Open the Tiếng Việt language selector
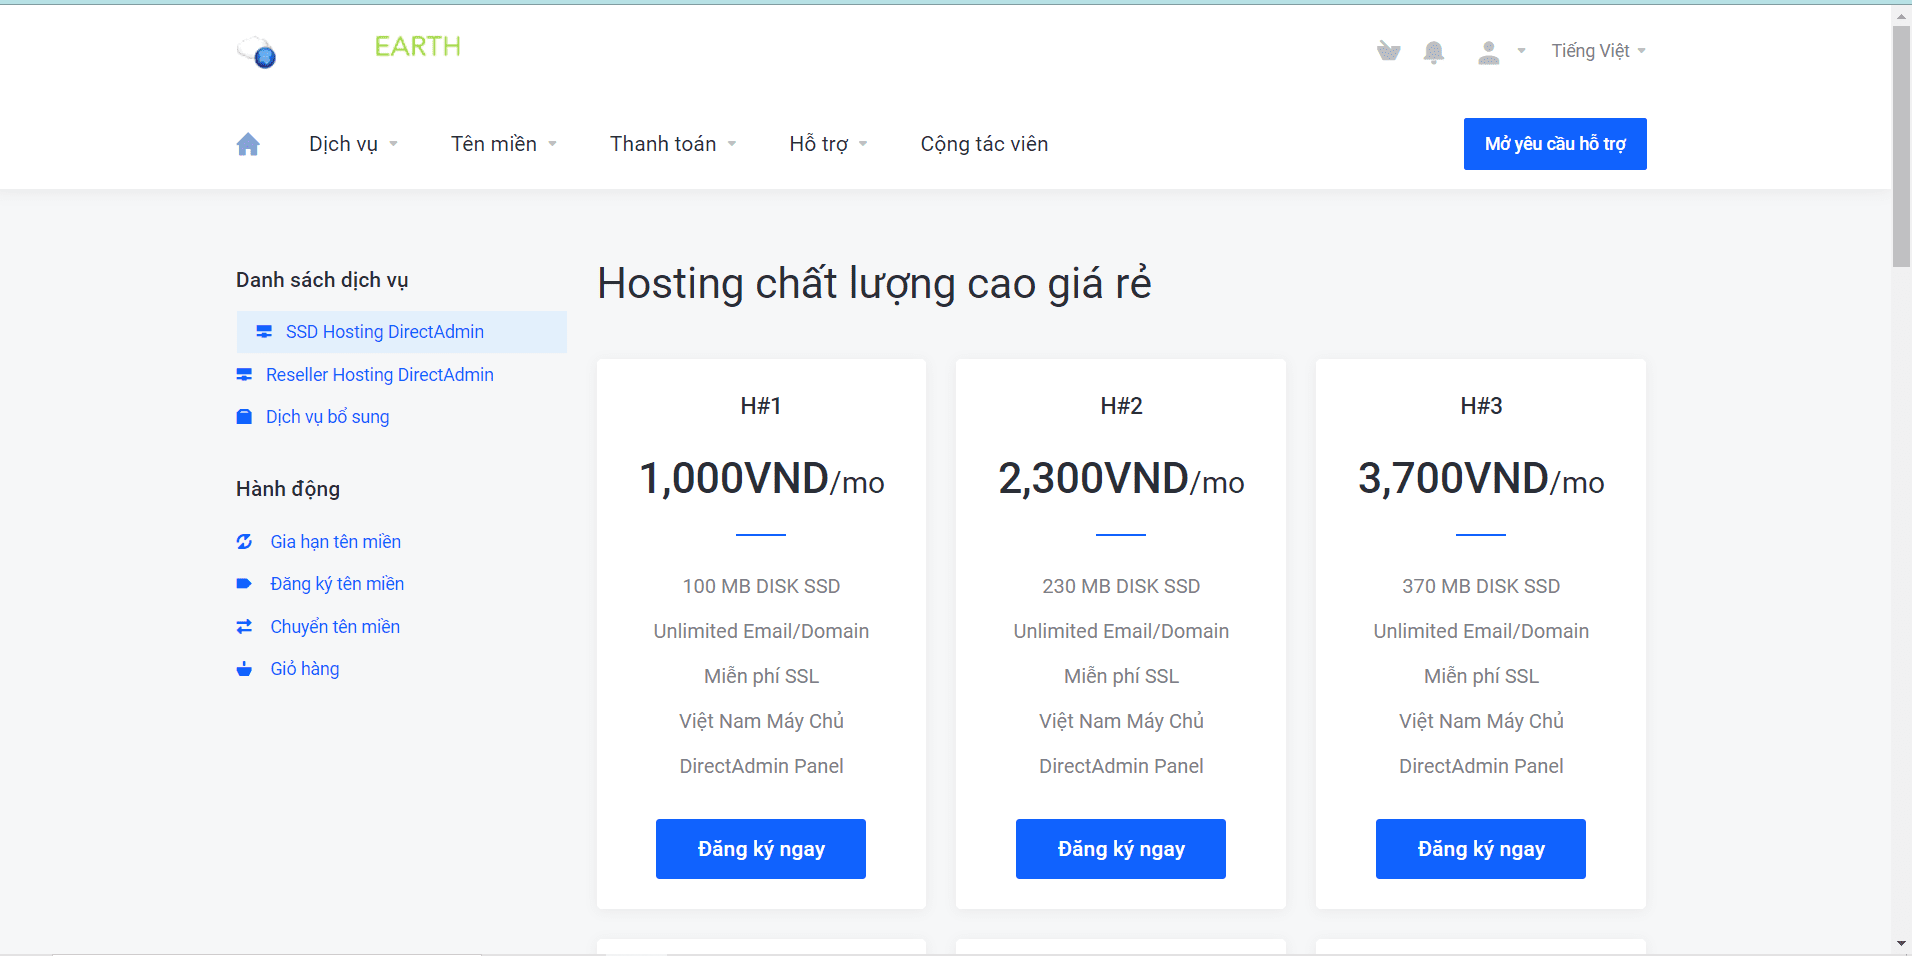The height and width of the screenshot is (956, 1912). coord(1598,51)
